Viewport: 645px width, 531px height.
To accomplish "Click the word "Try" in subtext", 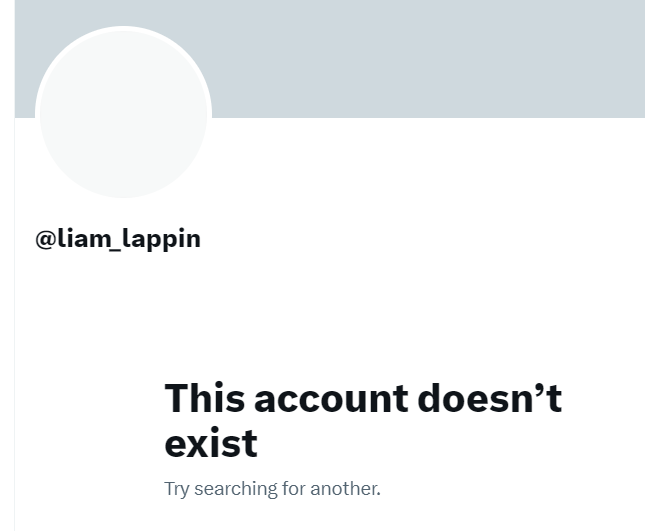I will (176, 489).
